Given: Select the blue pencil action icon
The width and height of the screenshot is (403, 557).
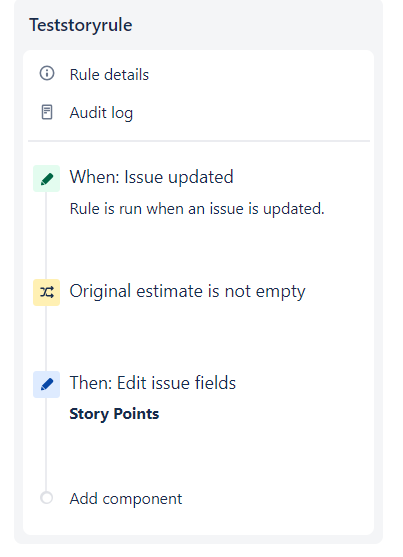Looking at the screenshot, I should (47, 384).
